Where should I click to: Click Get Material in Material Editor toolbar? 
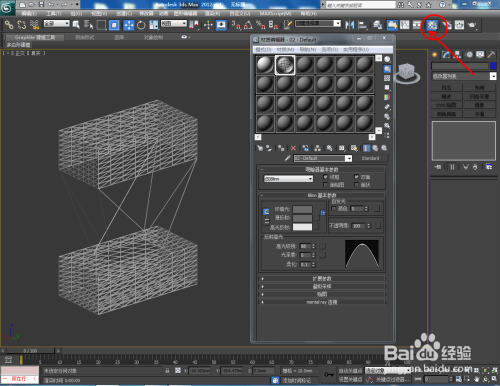click(260, 148)
